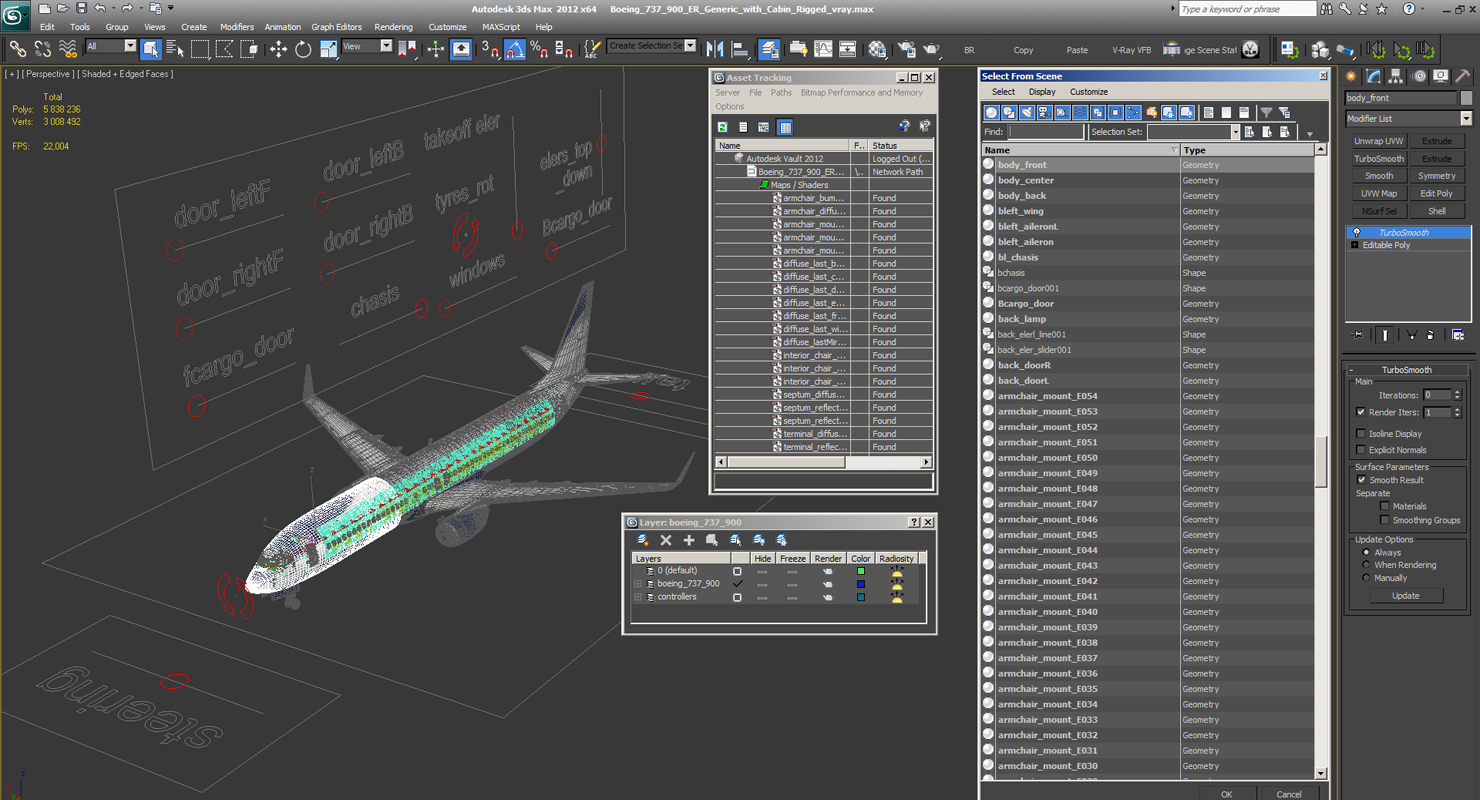Enable Separate by Materials checkbox
1480x800 pixels.
pyautogui.click(x=1385, y=506)
